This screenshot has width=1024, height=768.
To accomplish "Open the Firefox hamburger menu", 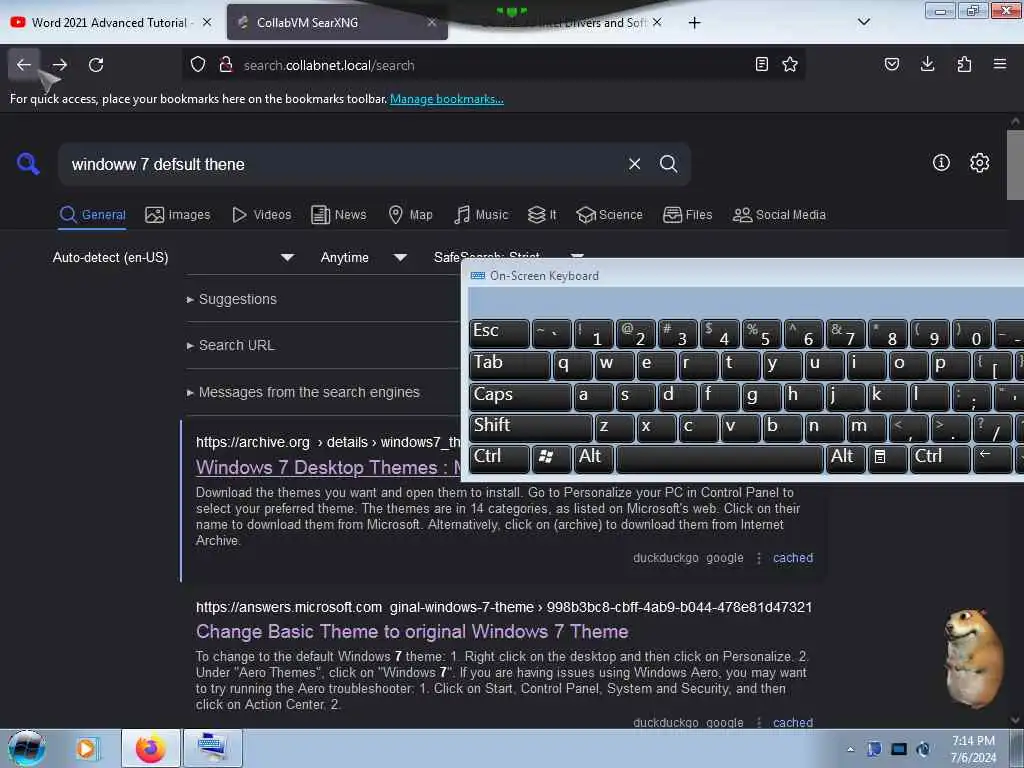I will tap(1000, 64).
